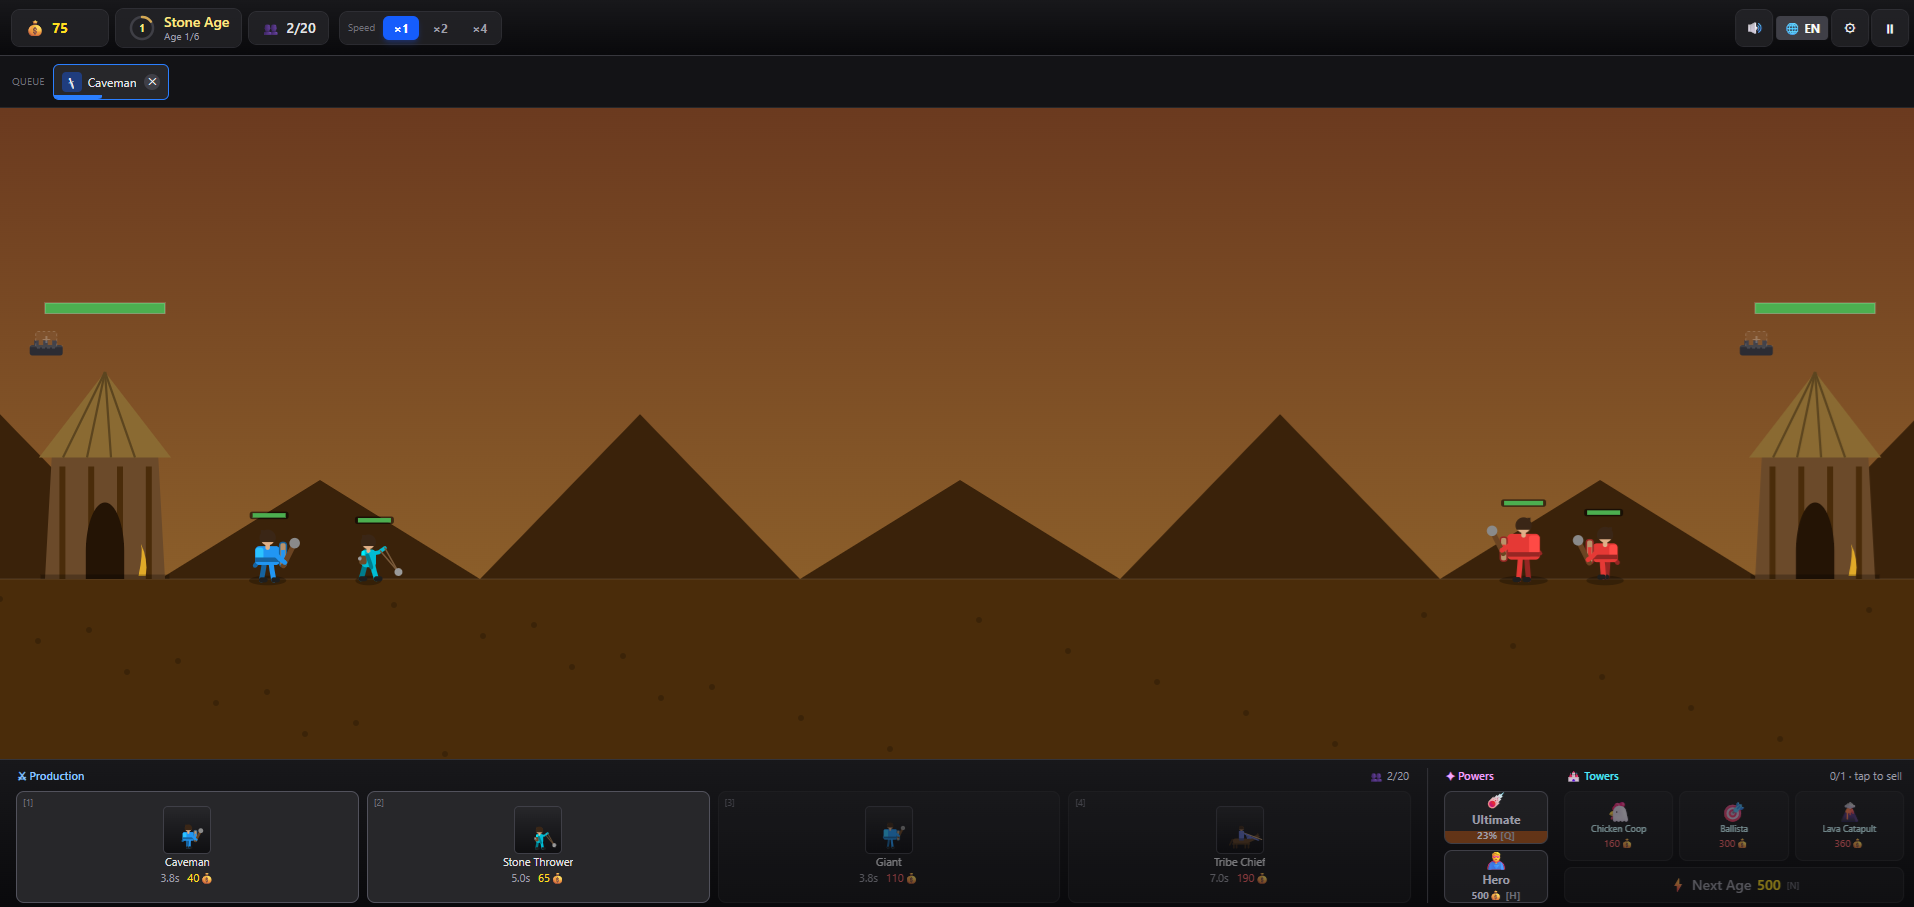Select the Tribe Chief unit card
The width and height of the screenshot is (1914, 907).
(1239, 847)
